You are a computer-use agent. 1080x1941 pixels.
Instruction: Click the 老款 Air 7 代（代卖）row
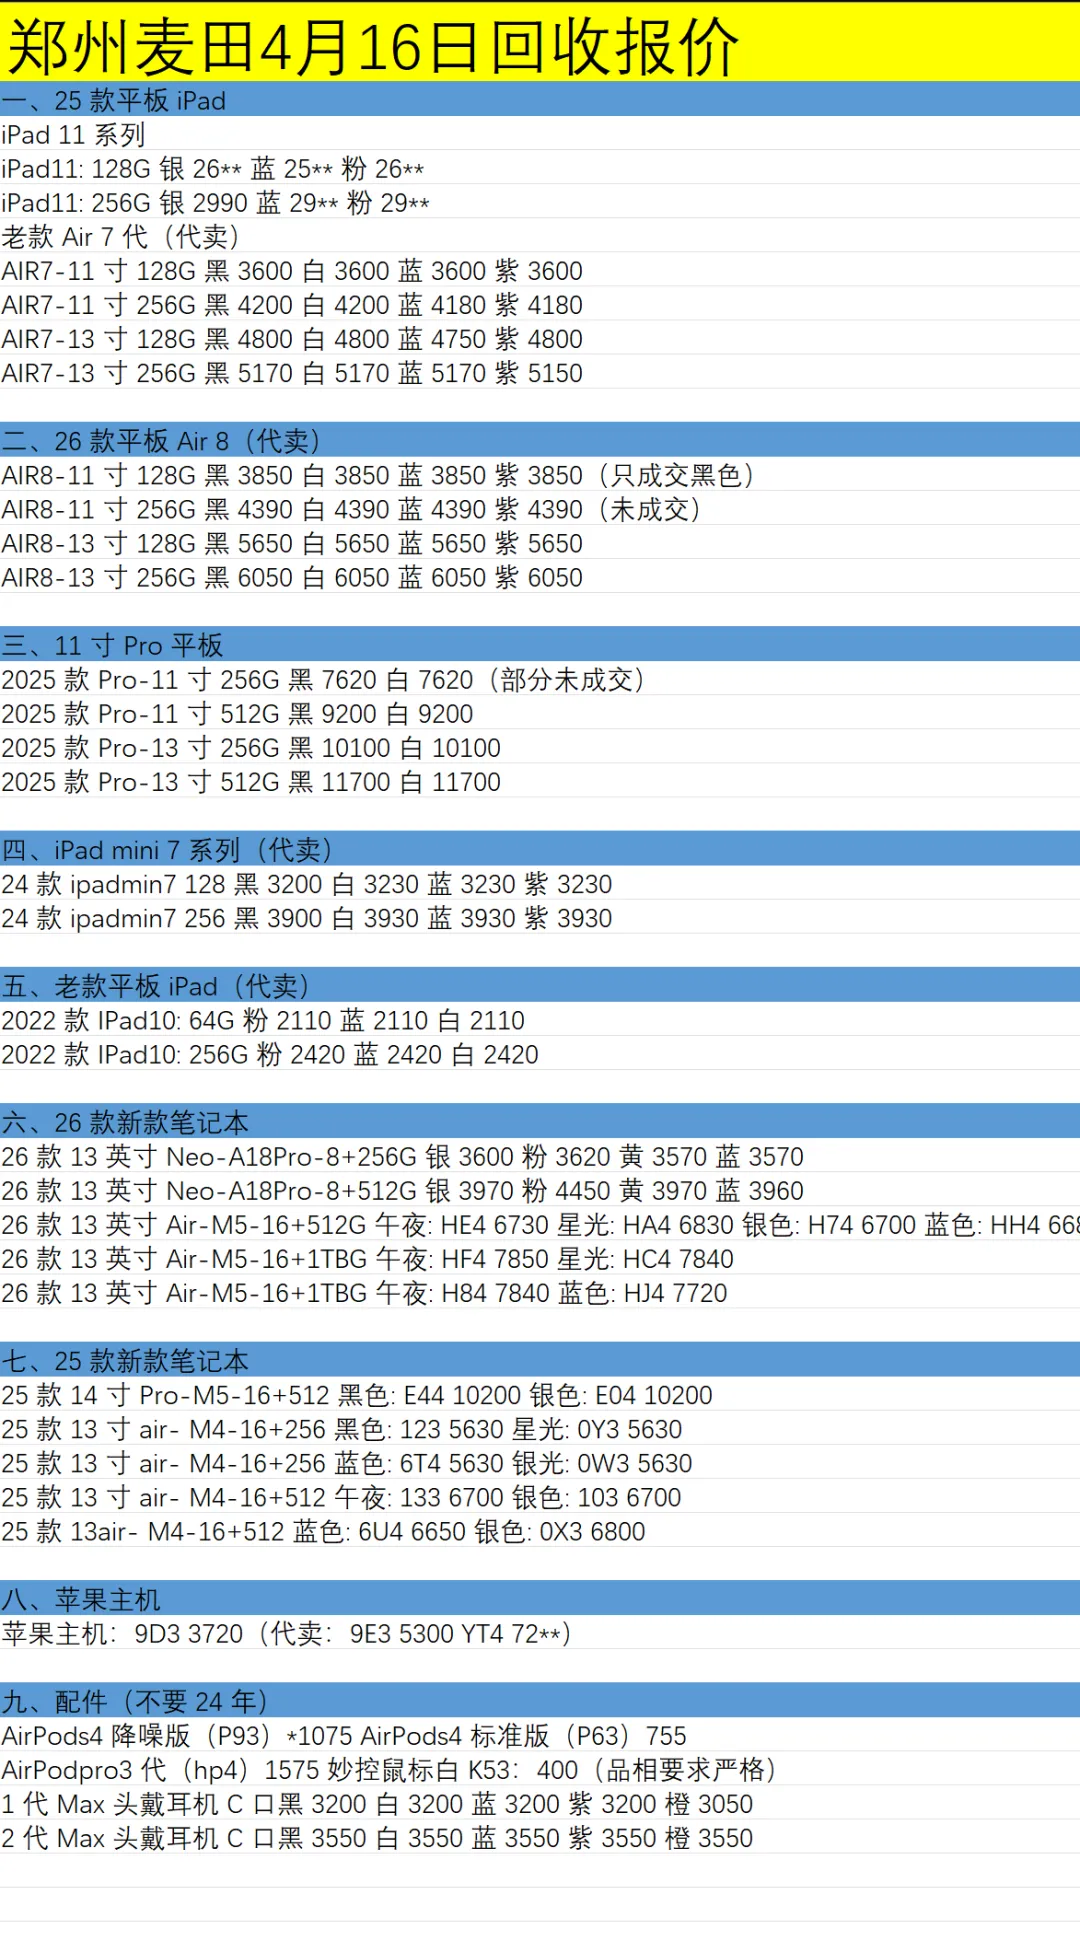540,236
